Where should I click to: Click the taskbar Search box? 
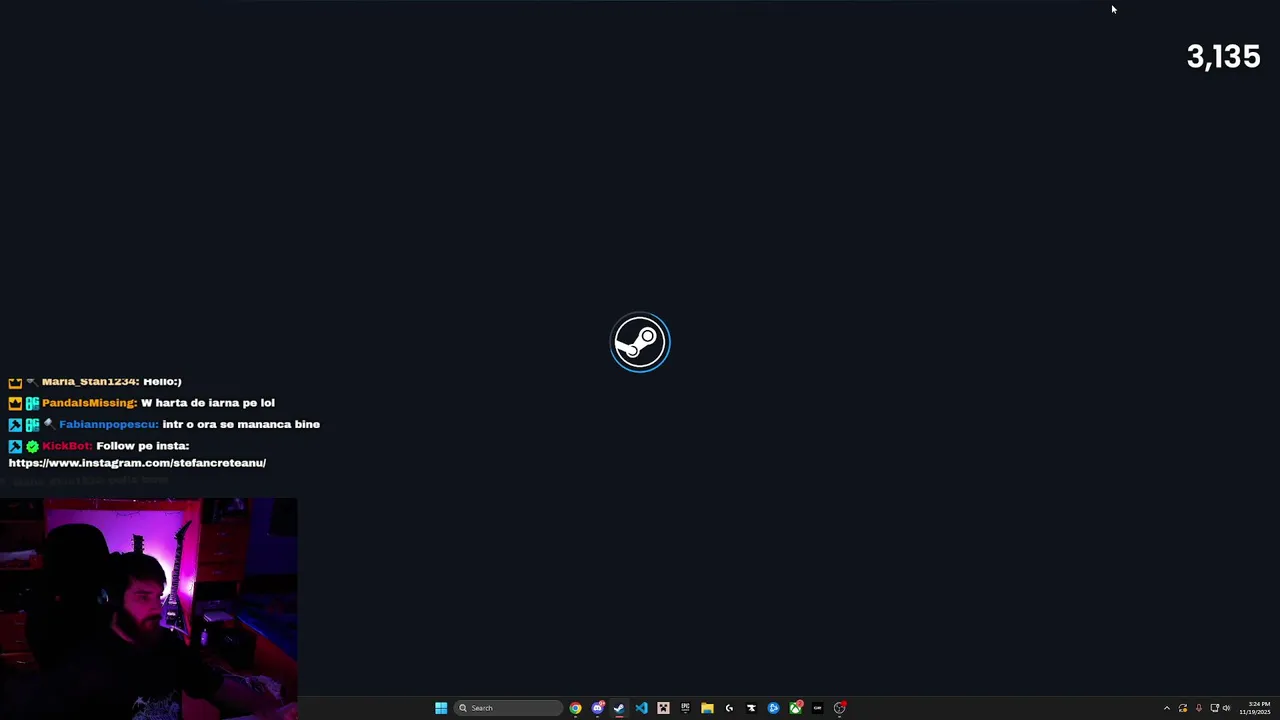(508, 708)
